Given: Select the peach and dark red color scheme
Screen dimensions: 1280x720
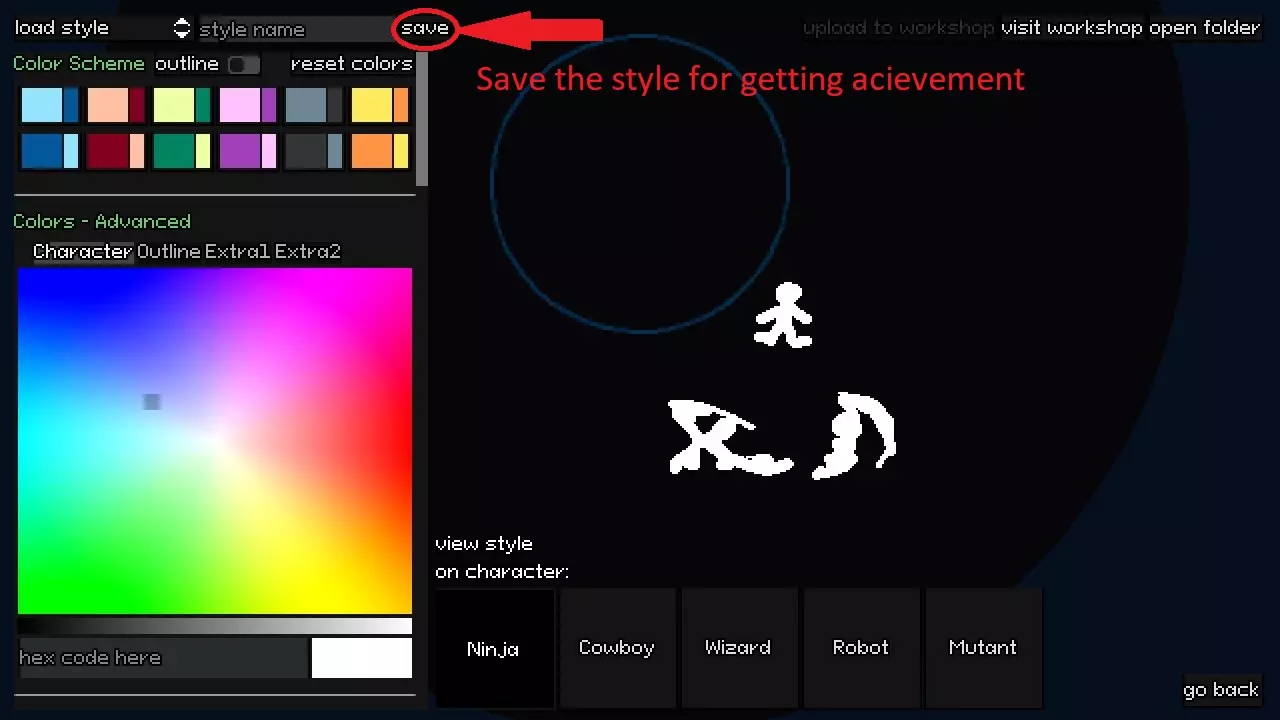Looking at the screenshot, I should click(116, 105).
